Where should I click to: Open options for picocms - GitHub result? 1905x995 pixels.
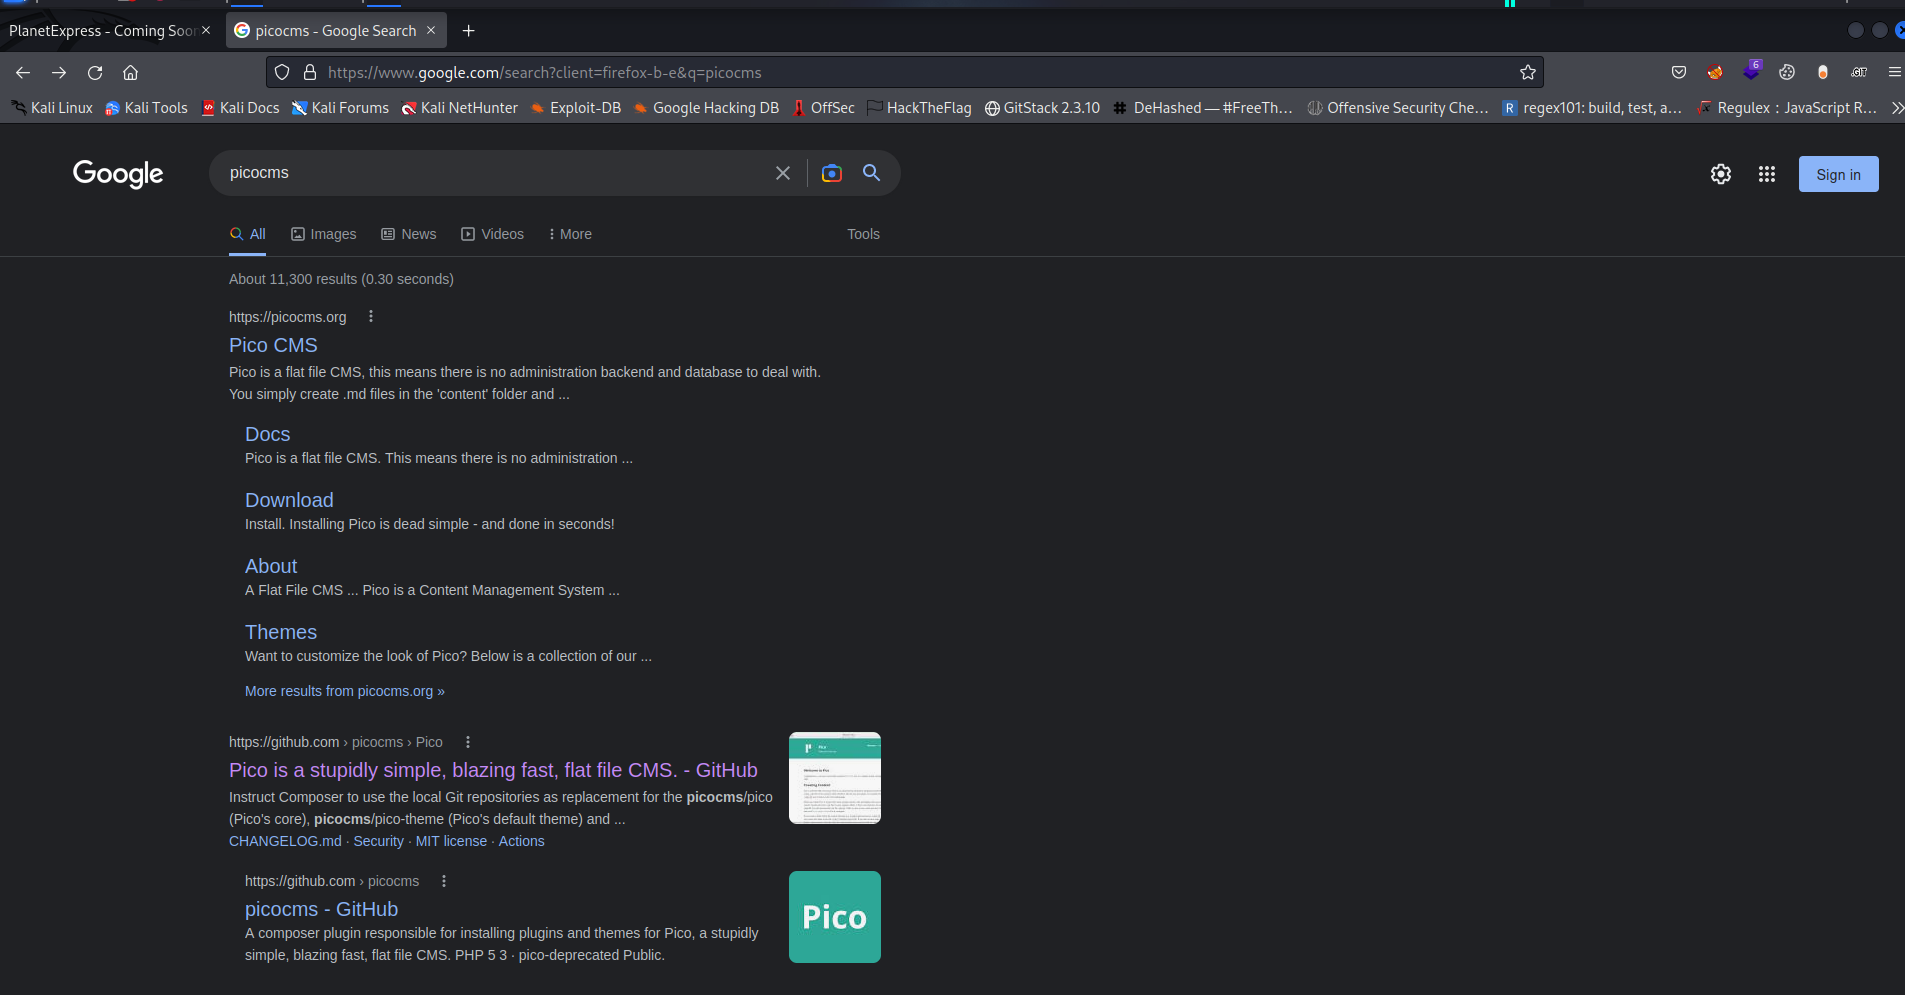444,881
